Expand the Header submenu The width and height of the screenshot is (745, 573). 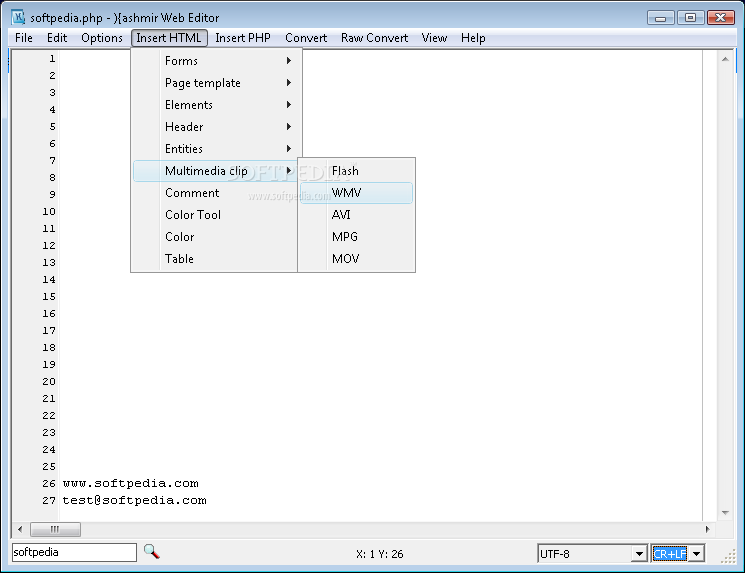(x=217, y=127)
